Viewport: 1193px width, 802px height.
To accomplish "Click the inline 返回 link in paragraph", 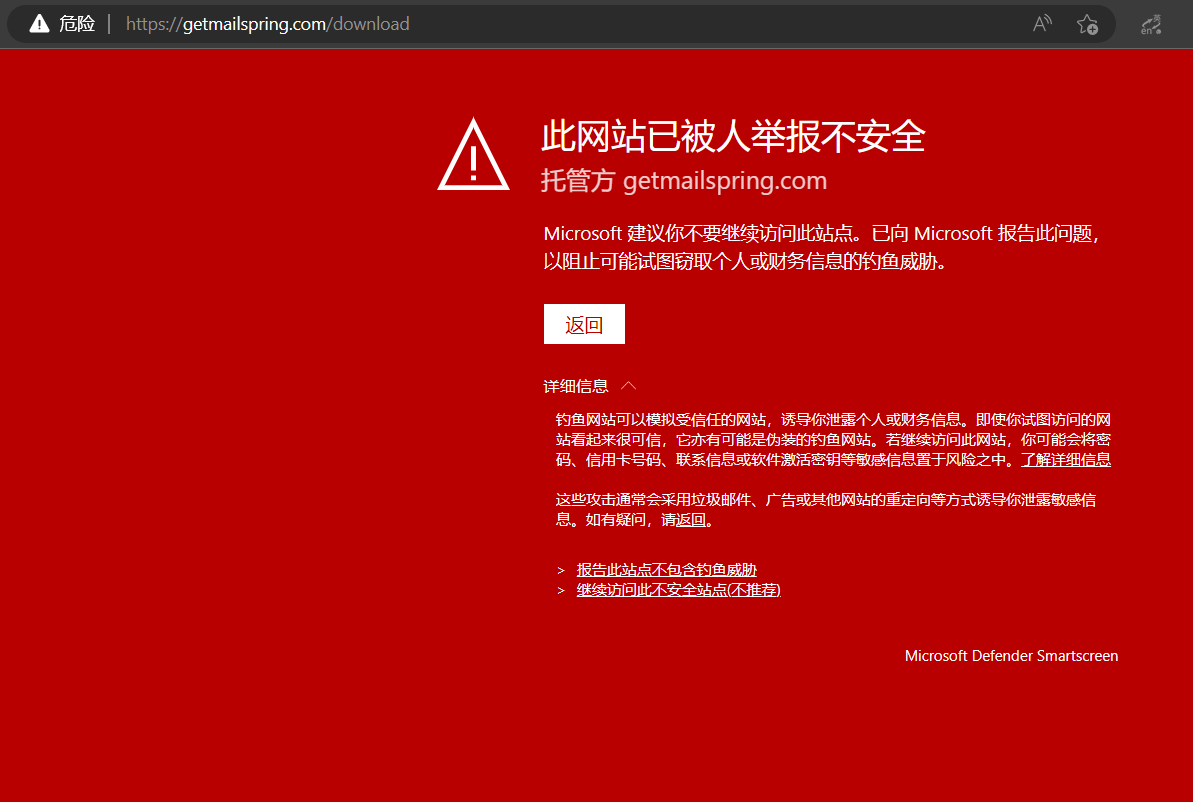I will point(691,520).
